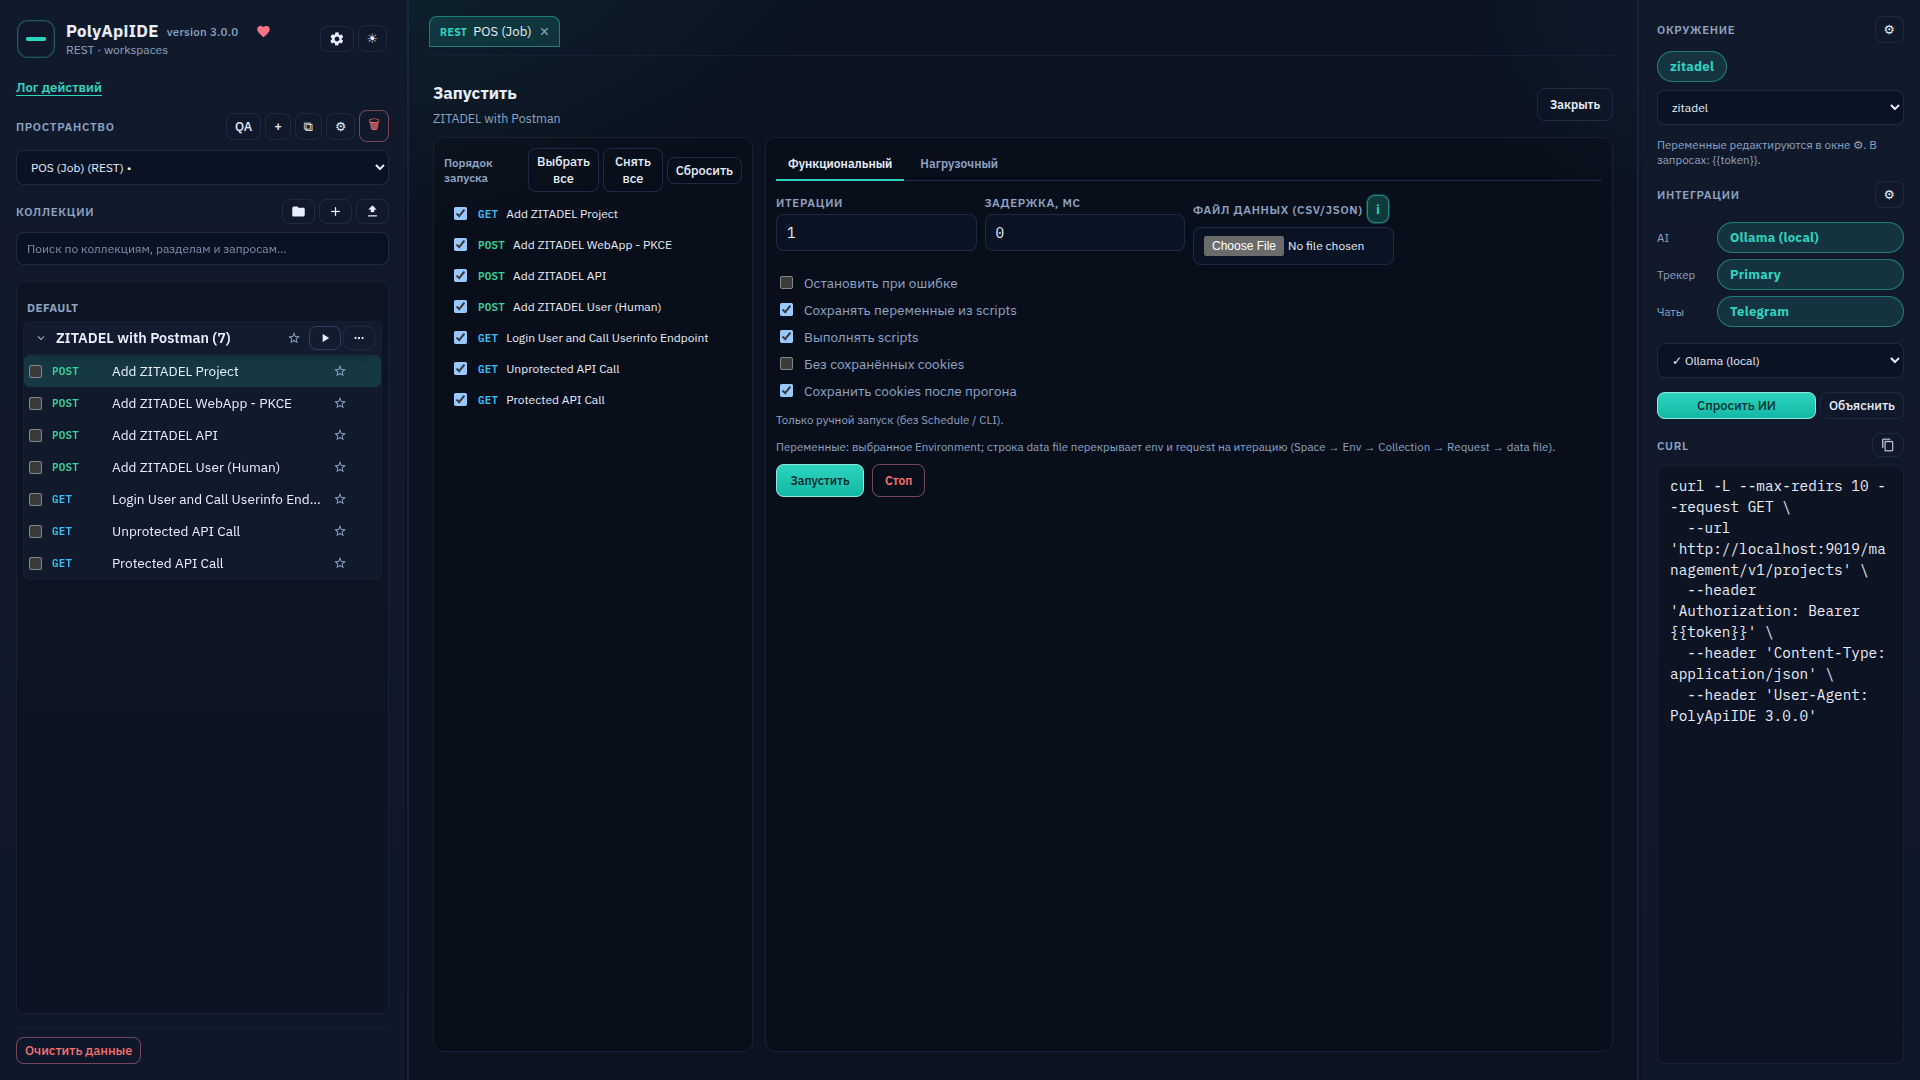Viewport: 1920px width, 1080px height.
Task: Open the Add ZITADEL Project request in sidebar
Action: tap(202, 372)
